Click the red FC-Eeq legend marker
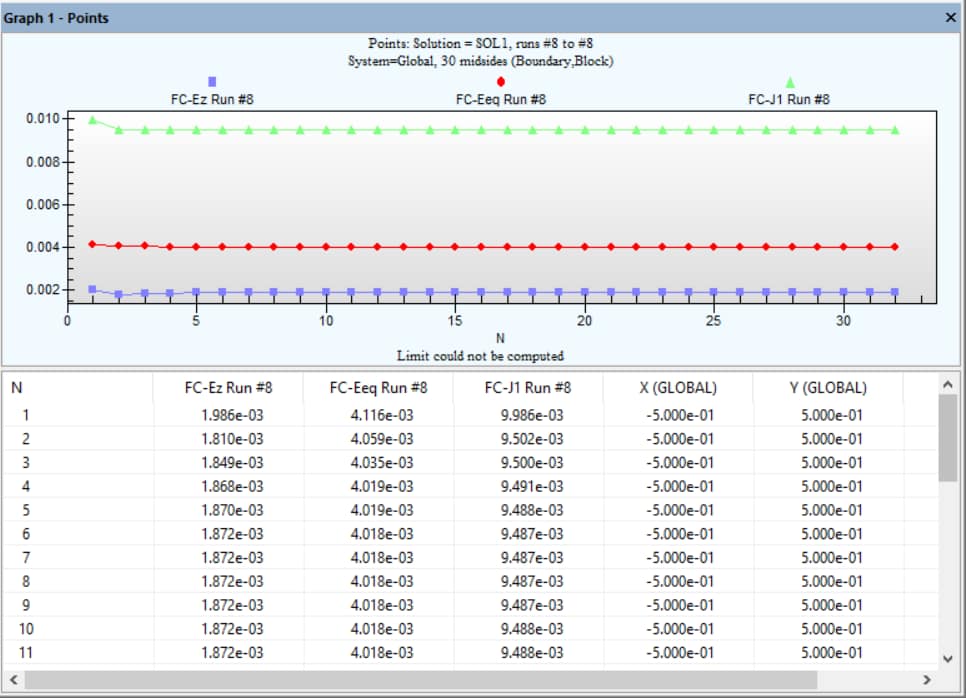The image size is (966, 698). (500, 82)
